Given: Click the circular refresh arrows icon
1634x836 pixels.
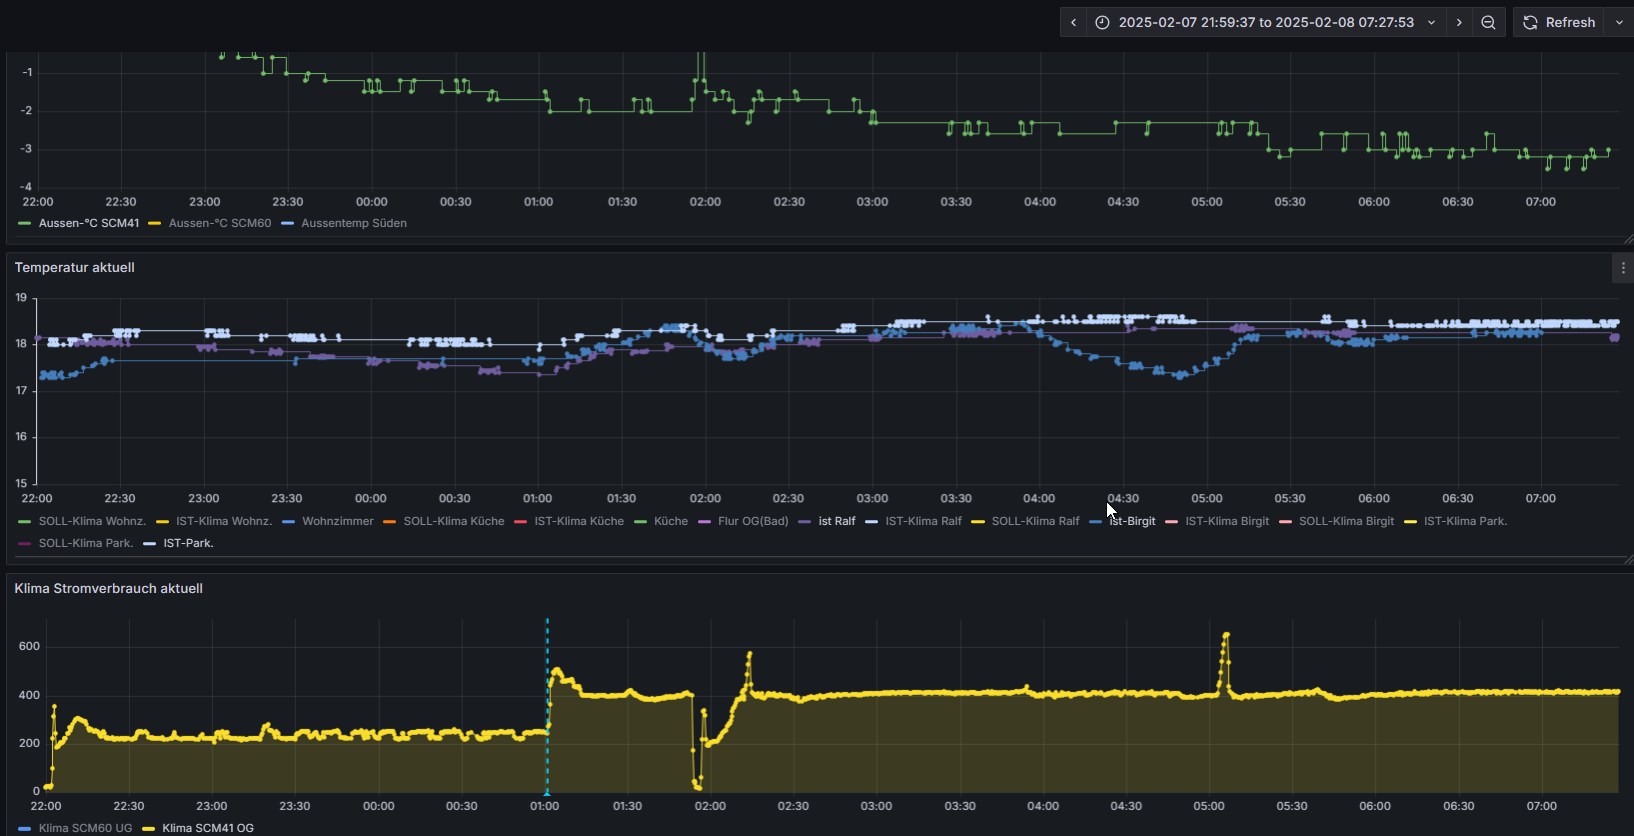Looking at the screenshot, I should click(1530, 22).
